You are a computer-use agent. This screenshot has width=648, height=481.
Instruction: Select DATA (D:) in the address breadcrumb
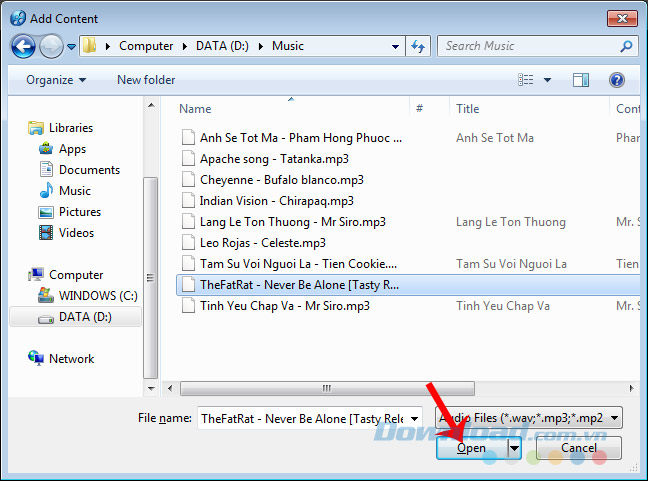[x=222, y=46]
